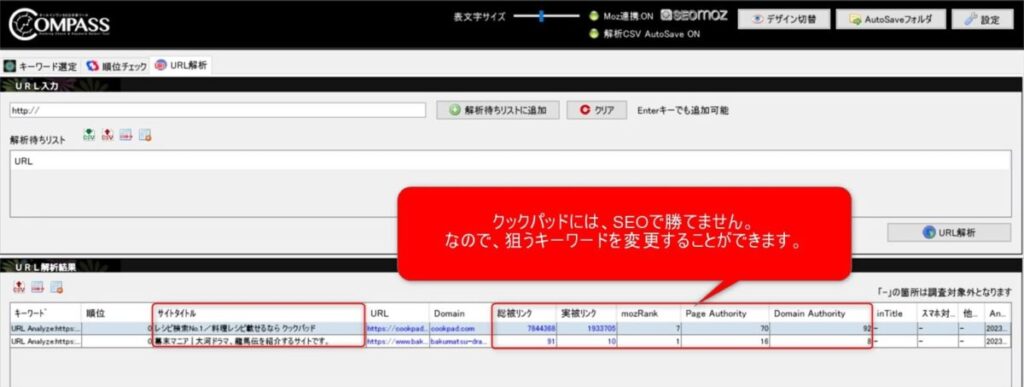The width and height of the screenshot is (1024, 387).
Task: Click 解析待ちリストに追加 button
Action: (x=498, y=110)
